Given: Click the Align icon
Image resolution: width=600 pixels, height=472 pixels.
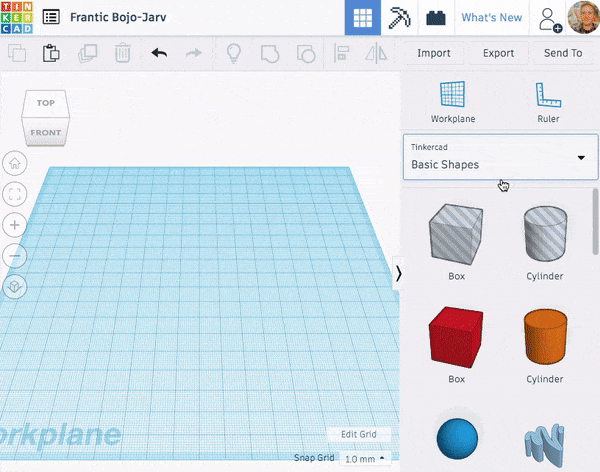Looking at the screenshot, I should (x=341, y=53).
